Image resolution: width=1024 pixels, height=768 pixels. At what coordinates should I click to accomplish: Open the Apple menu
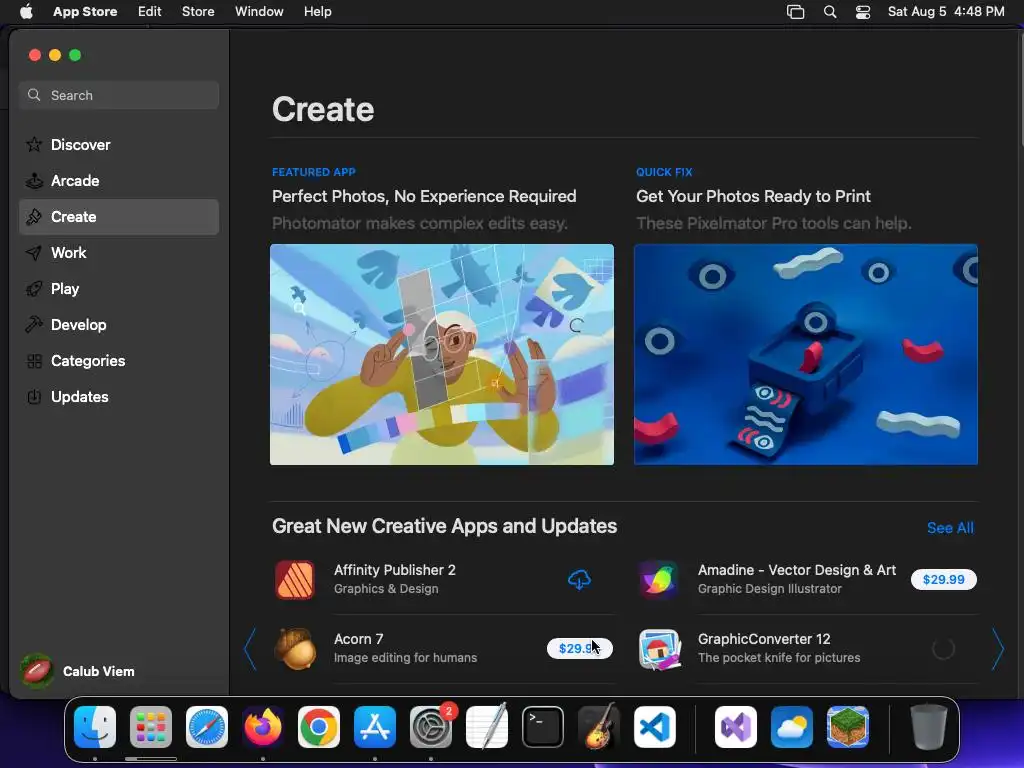26,12
